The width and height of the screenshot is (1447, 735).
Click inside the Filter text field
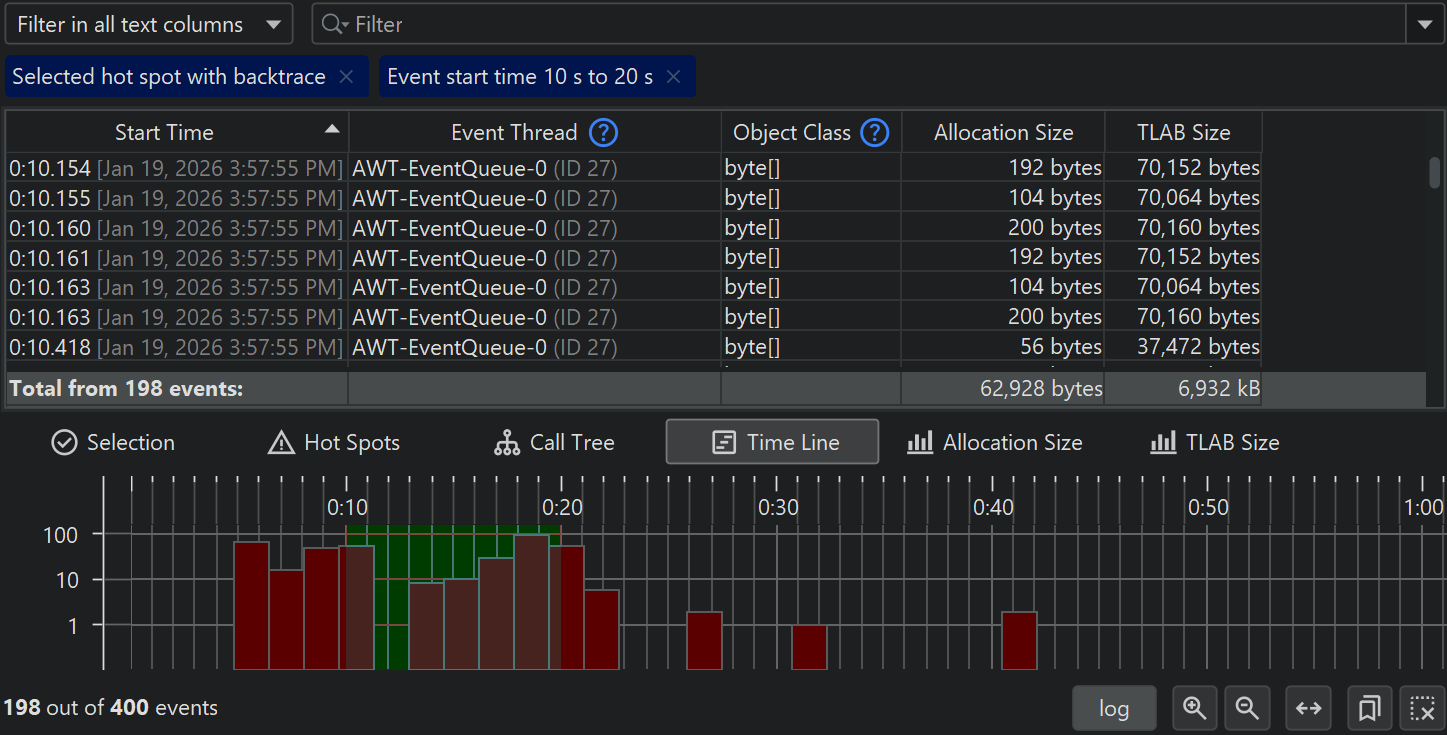pos(860,25)
